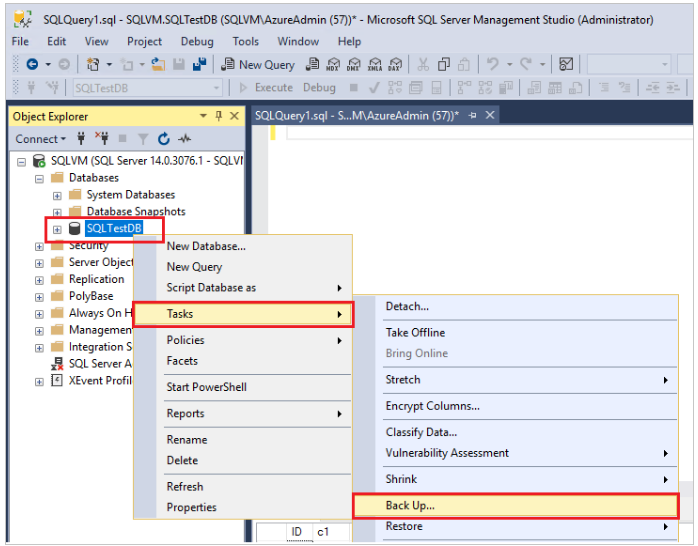Click the Disconnect icon in Object Explorer
Viewport: 698px width, 546px height.
(x=101, y=139)
